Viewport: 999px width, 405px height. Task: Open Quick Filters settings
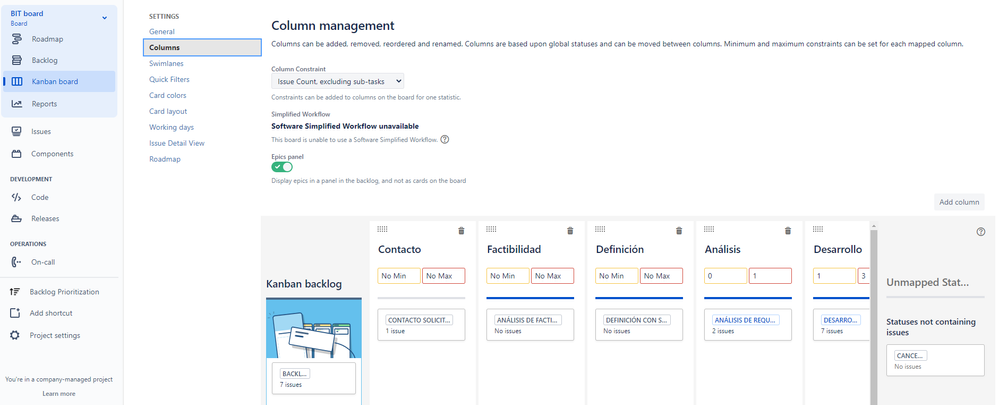169,80
